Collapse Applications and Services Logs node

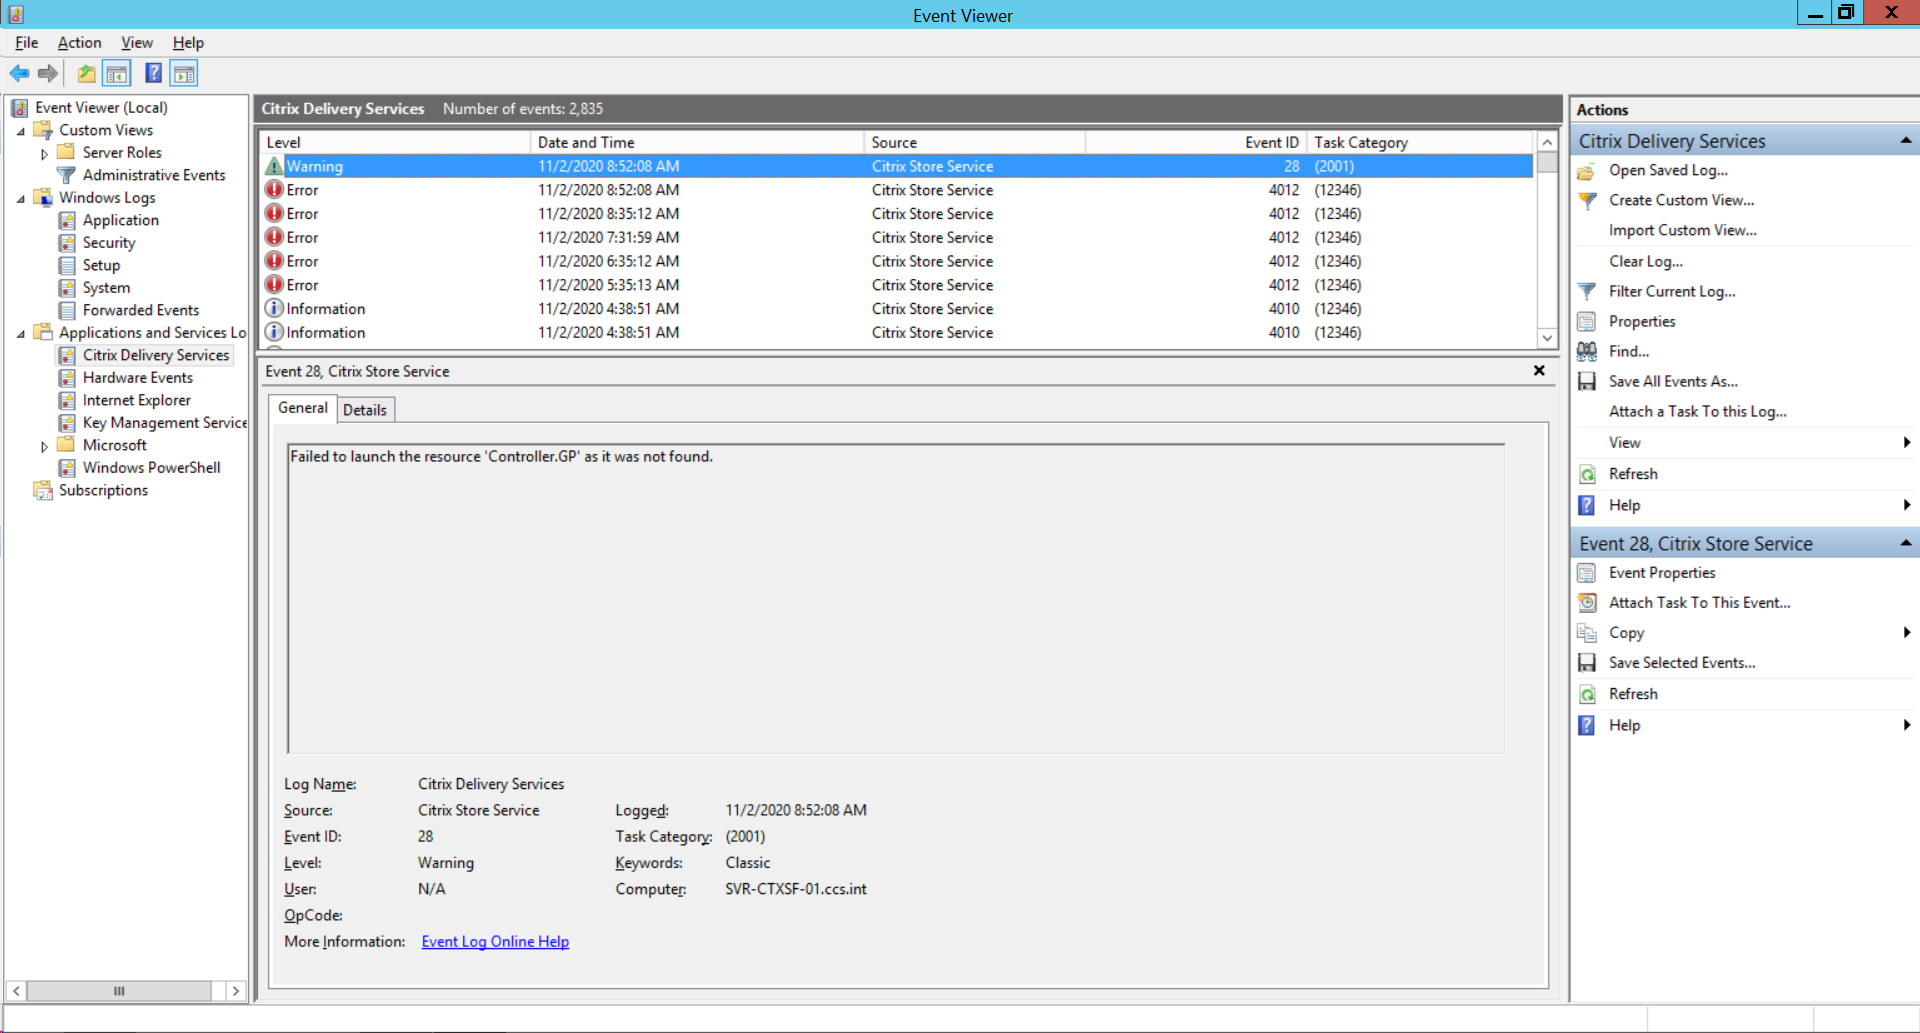point(21,334)
